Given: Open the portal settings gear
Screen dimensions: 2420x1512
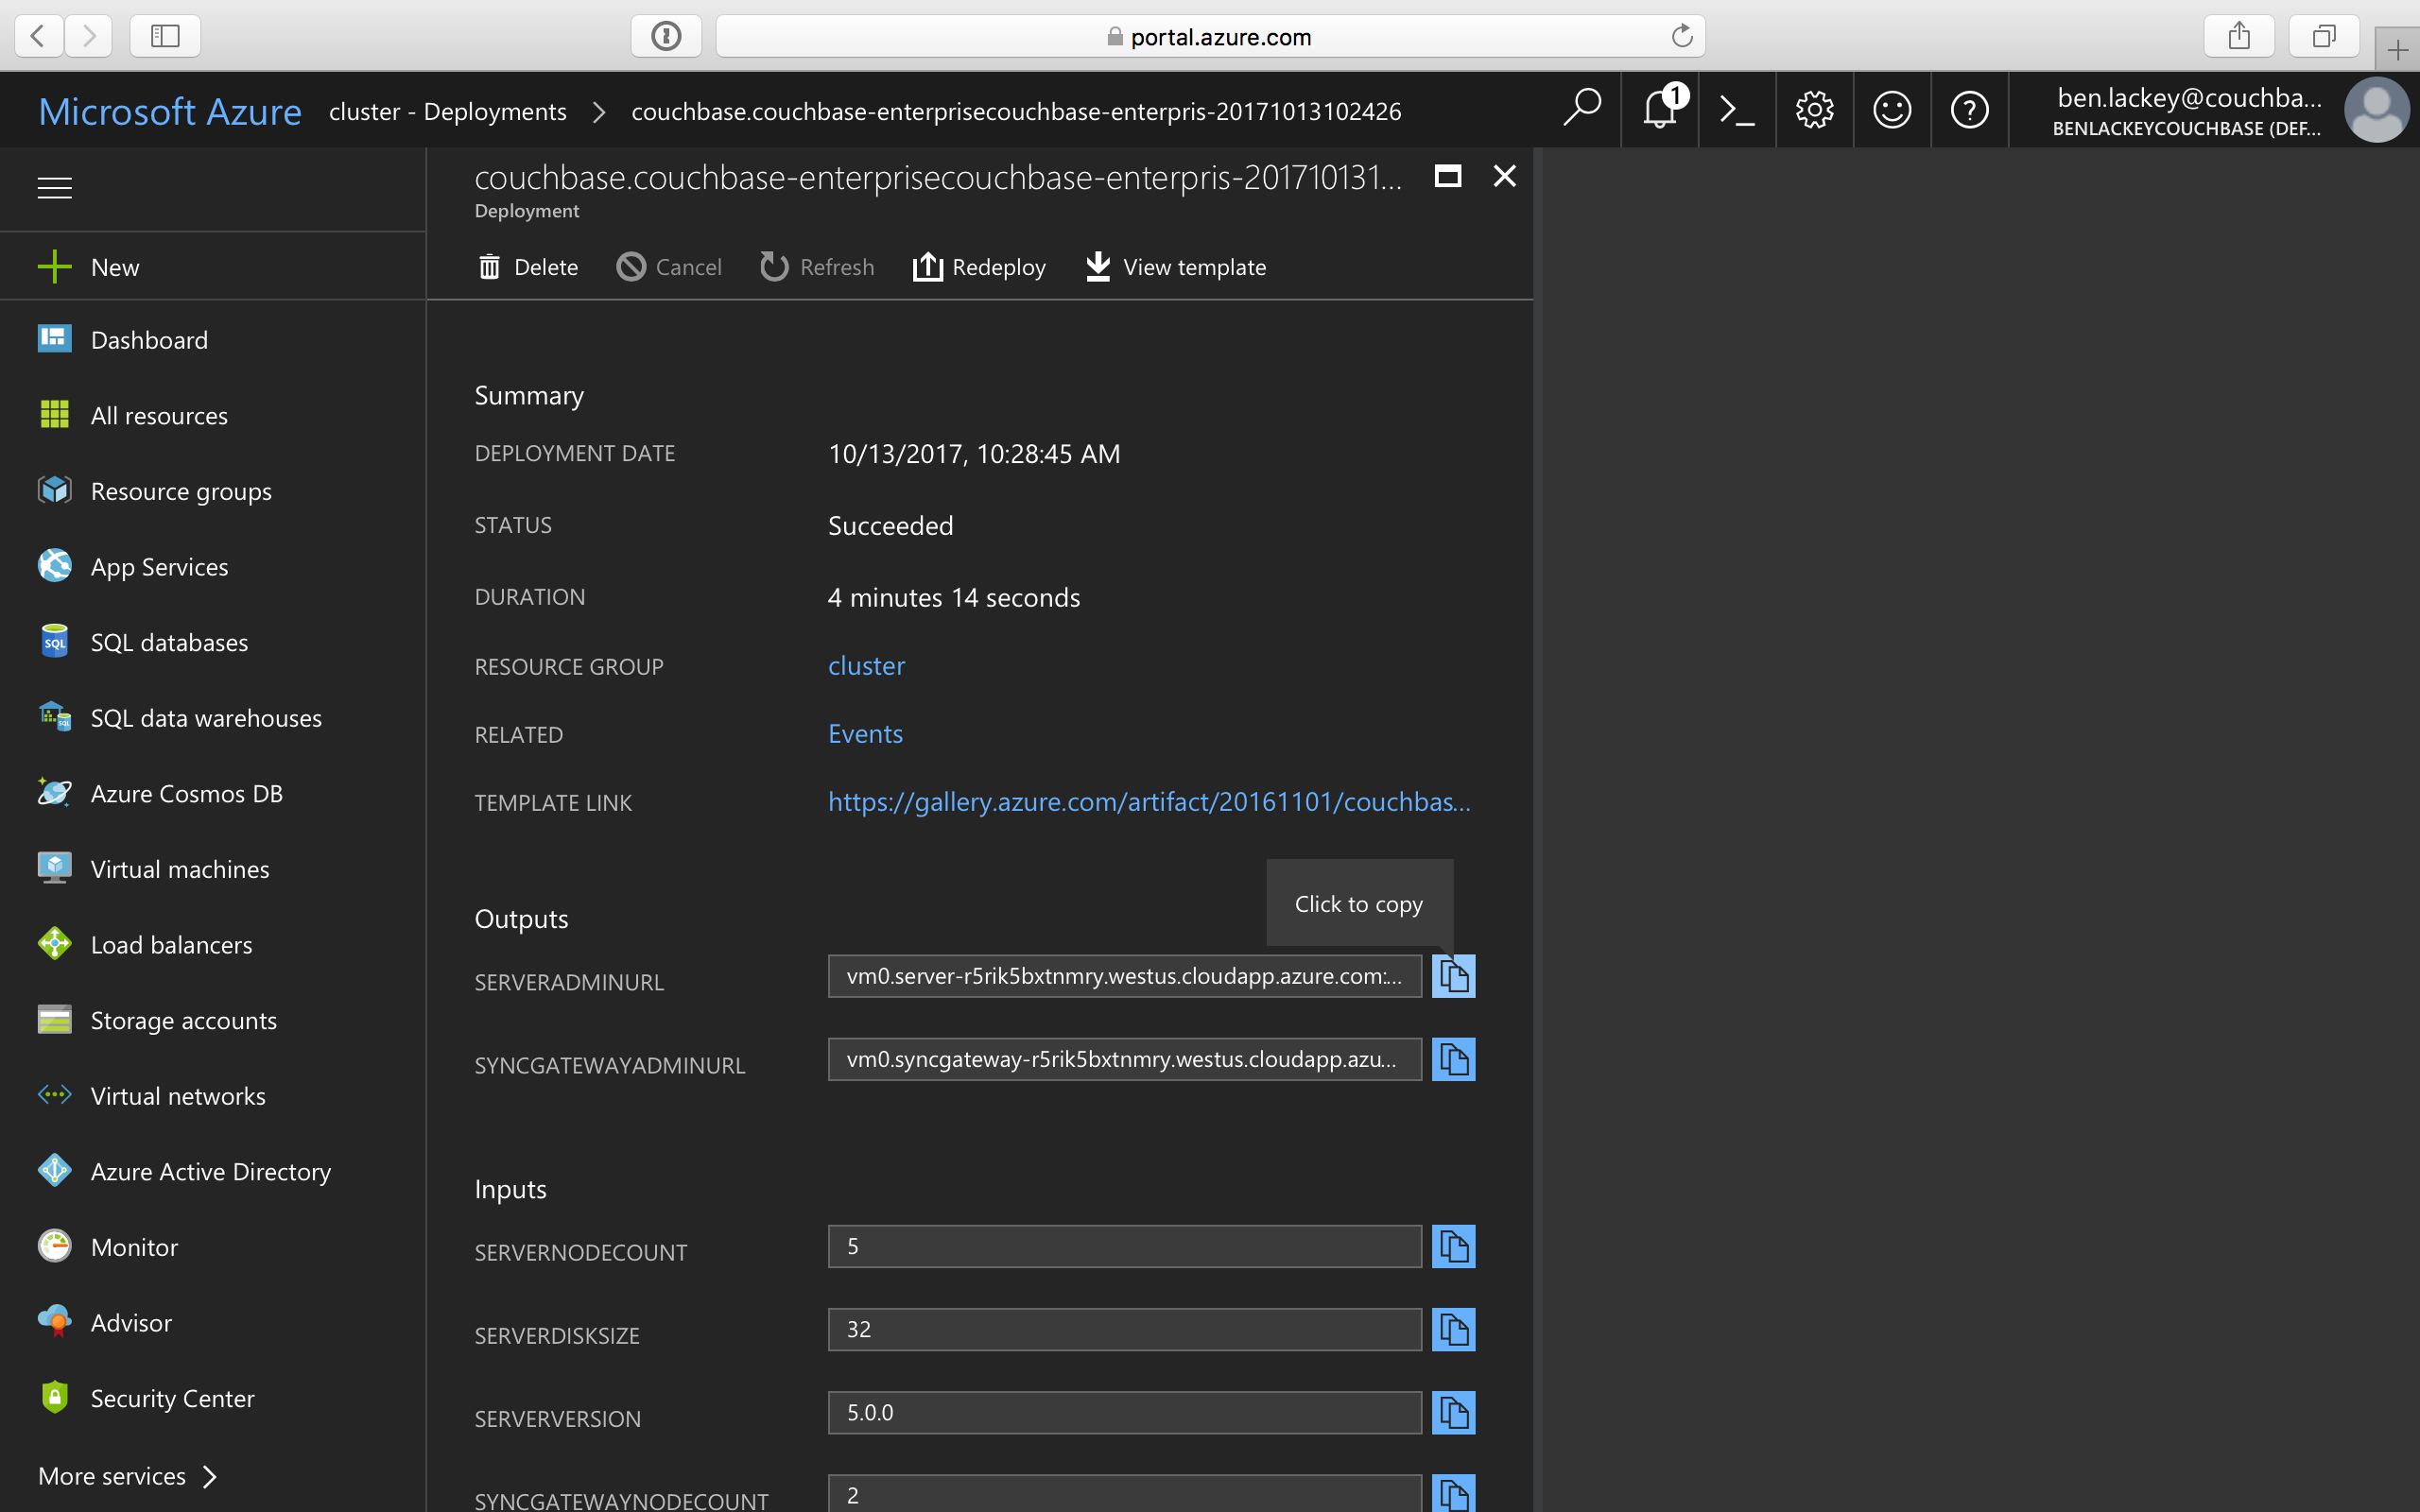Looking at the screenshot, I should pos(1815,109).
